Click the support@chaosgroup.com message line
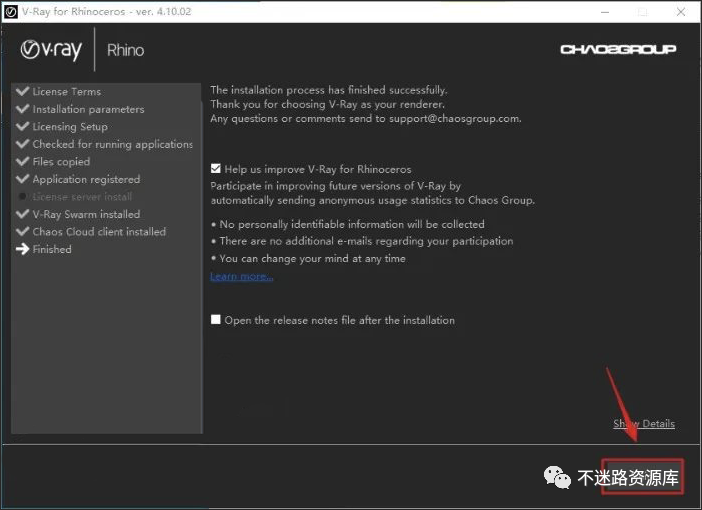Image resolution: width=702 pixels, height=510 pixels. (366, 118)
